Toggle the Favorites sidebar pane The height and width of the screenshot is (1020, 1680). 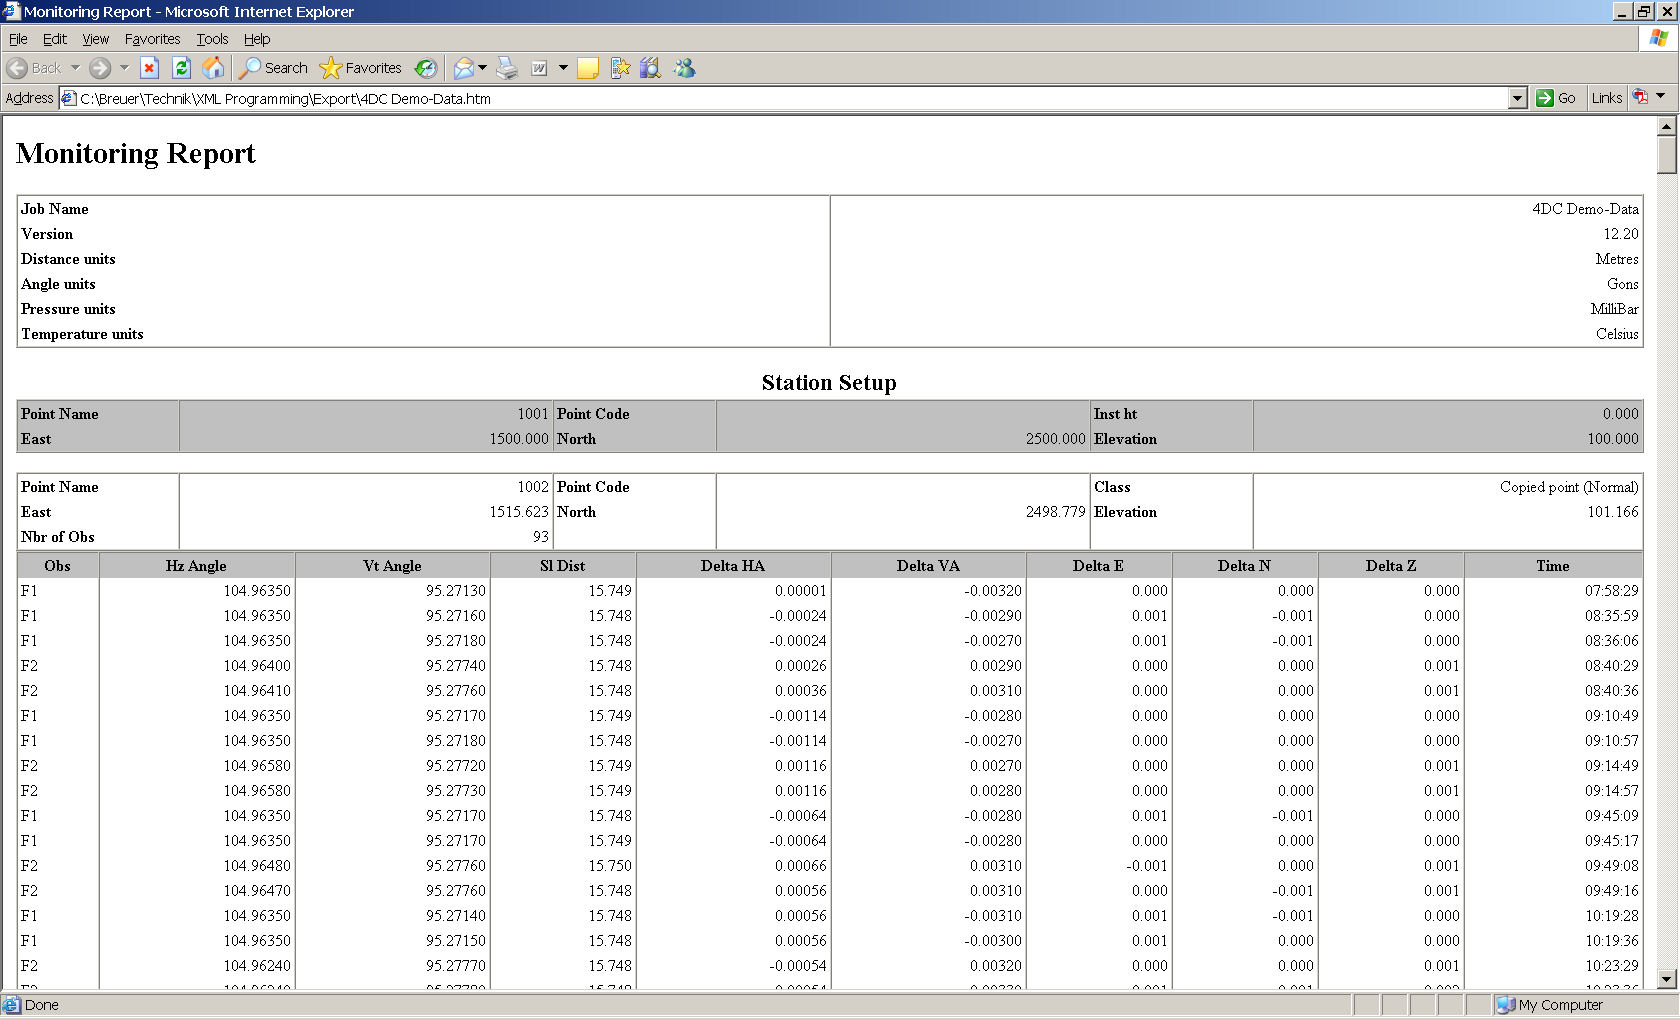point(362,67)
